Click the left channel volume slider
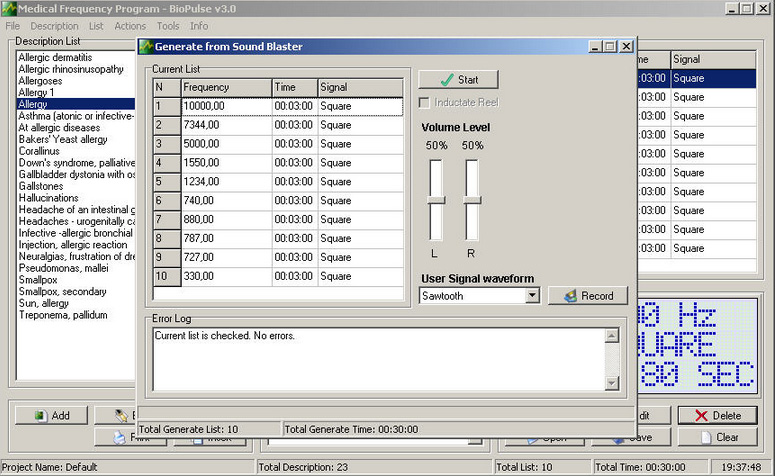The width and height of the screenshot is (776, 476). [436, 200]
